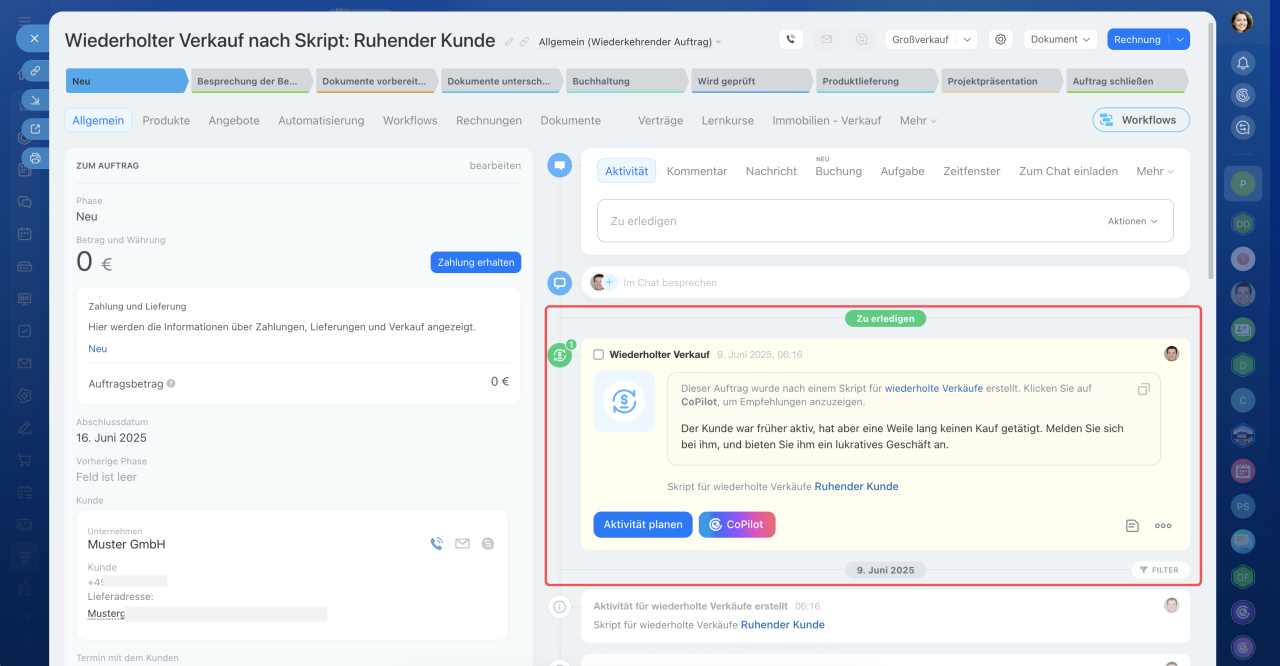Image resolution: width=1280 pixels, height=666 pixels.
Task: Click the user profile avatar at top right
Action: [1242, 21]
